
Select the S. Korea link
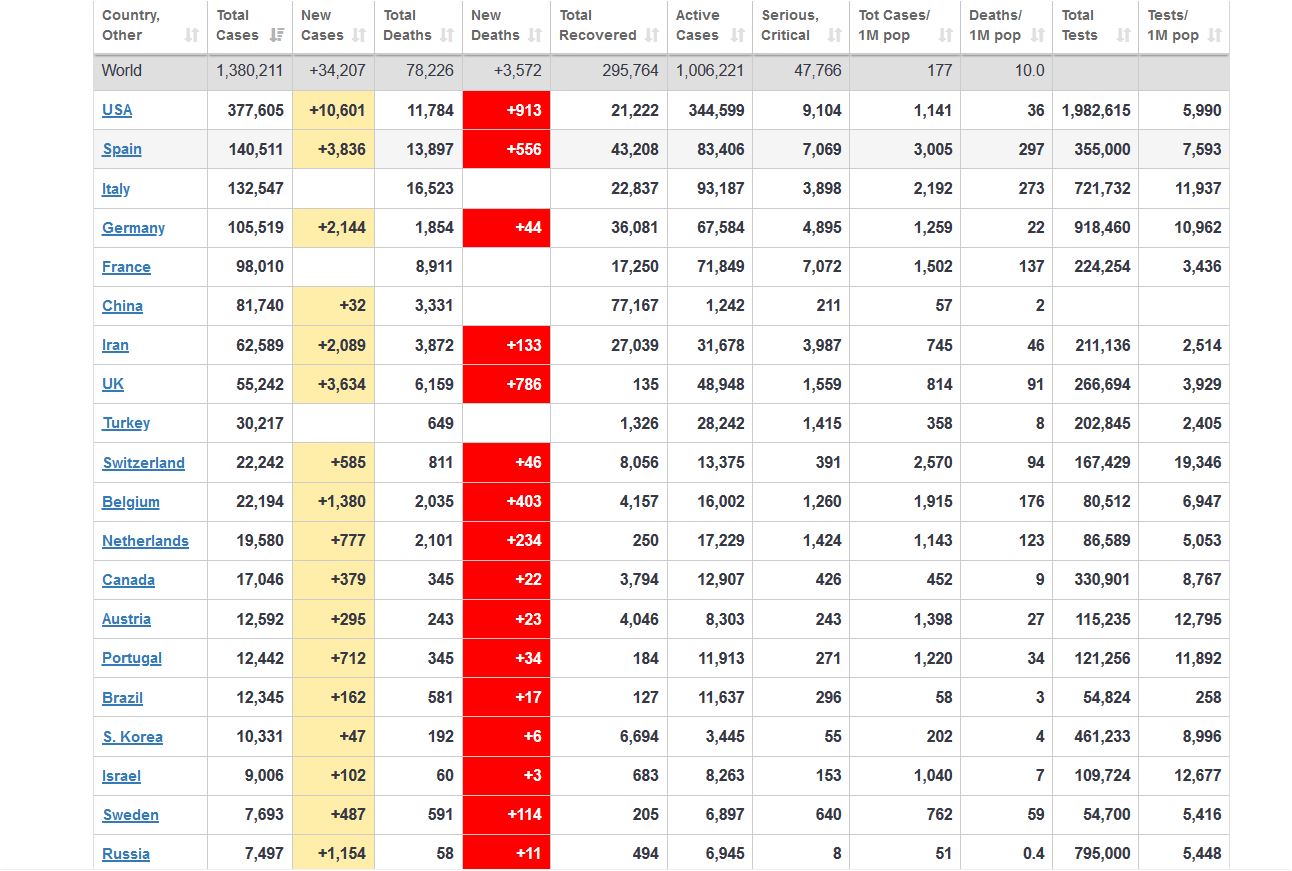132,737
